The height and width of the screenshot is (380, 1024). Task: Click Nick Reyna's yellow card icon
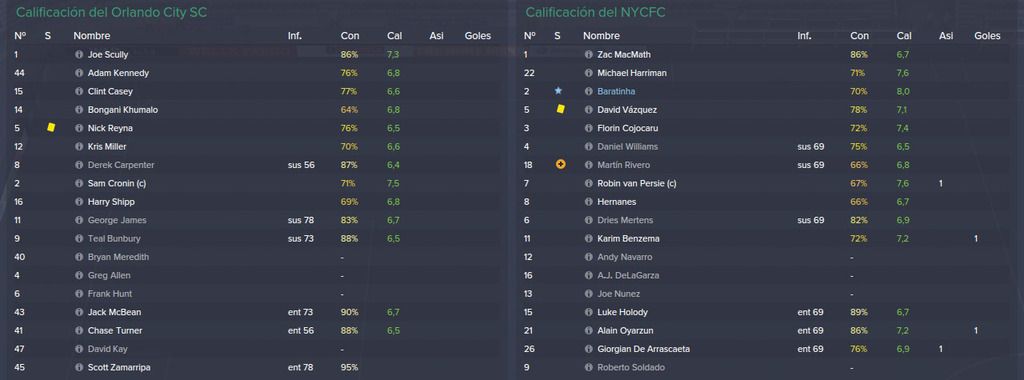[x=51, y=128]
